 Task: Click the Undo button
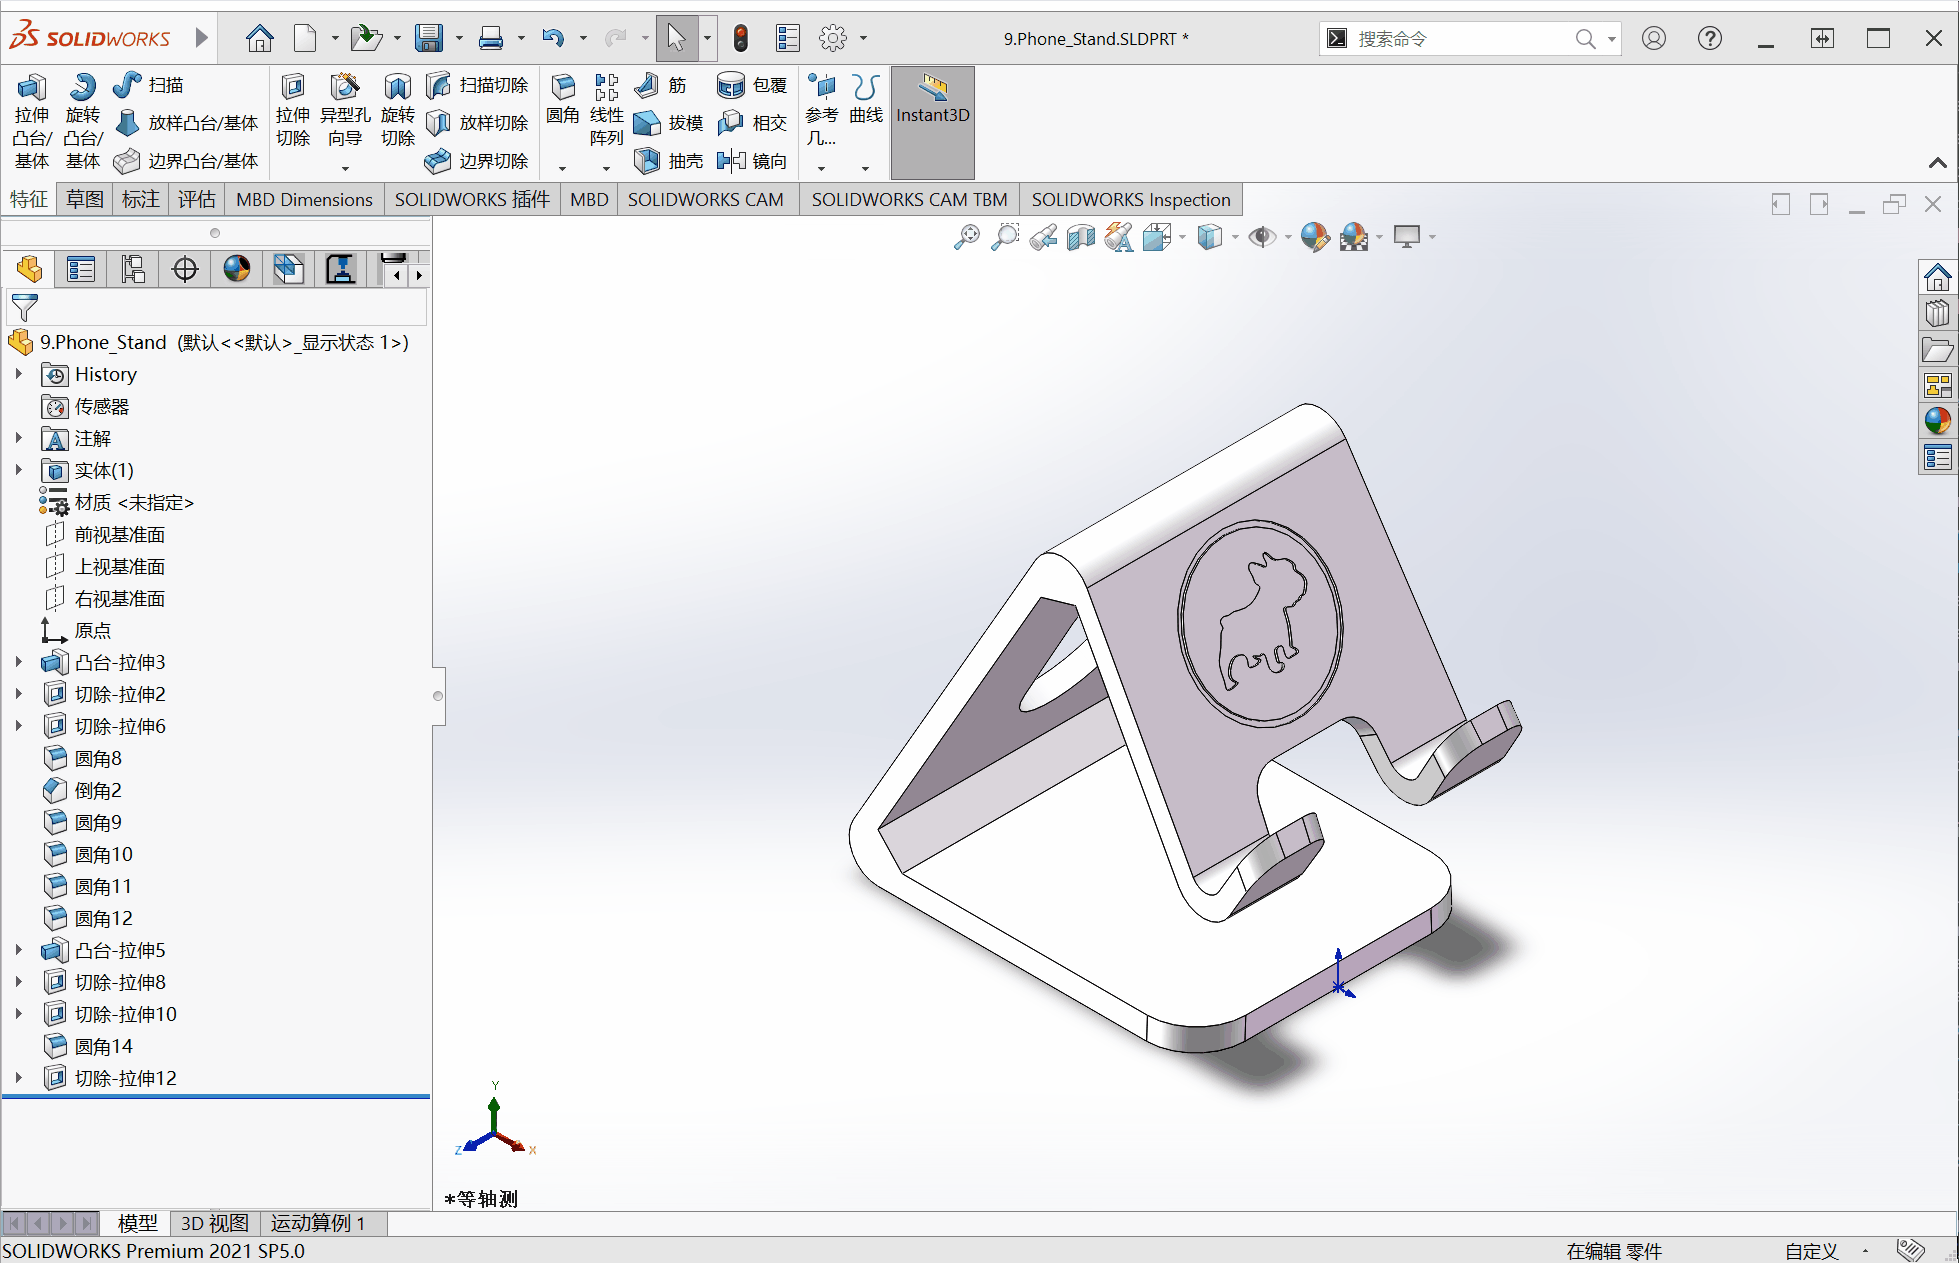pyautogui.click(x=553, y=39)
